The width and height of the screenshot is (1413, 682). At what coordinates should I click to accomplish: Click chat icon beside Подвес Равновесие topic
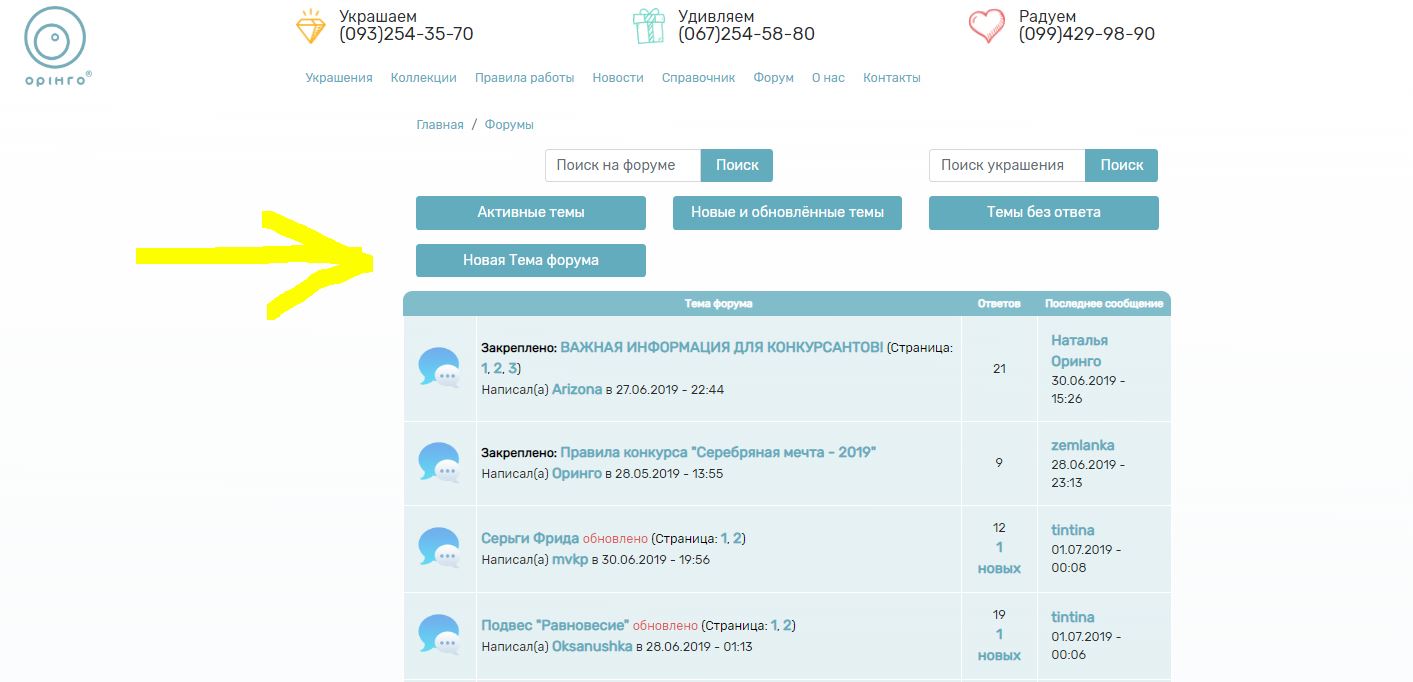[x=439, y=635]
